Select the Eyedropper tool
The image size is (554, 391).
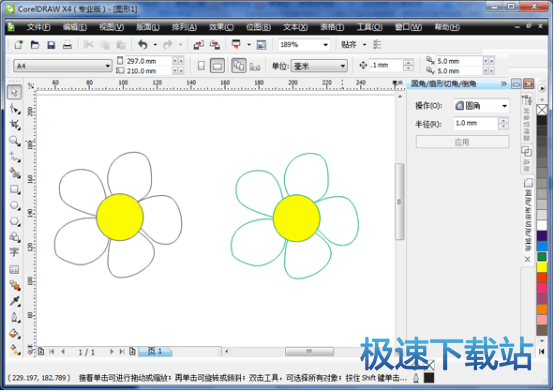click(x=14, y=301)
